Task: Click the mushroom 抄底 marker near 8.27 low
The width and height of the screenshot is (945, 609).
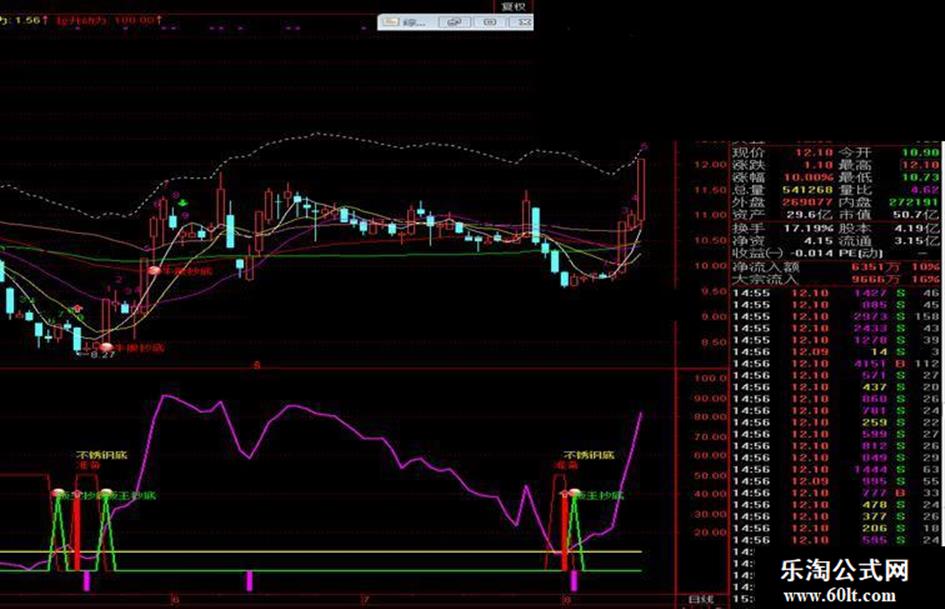Action: coord(106,347)
